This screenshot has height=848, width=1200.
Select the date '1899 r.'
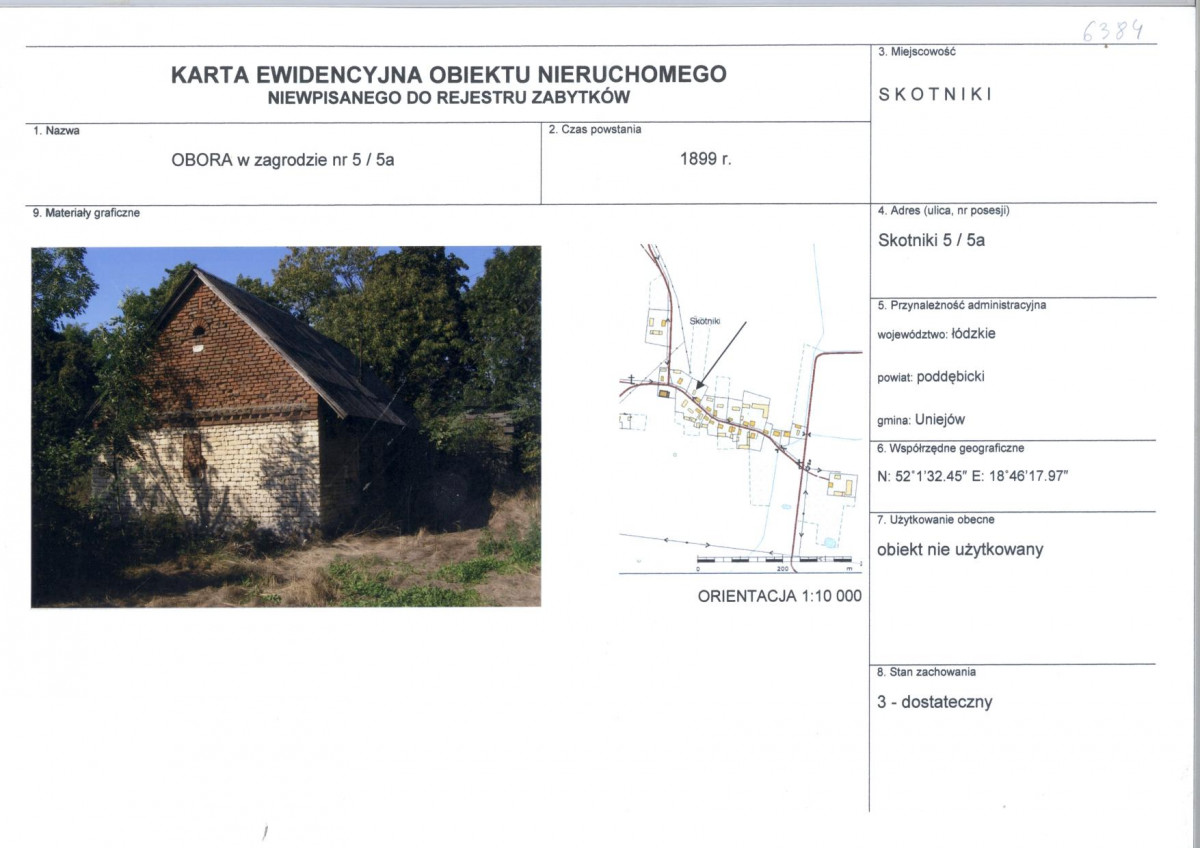click(x=706, y=159)
